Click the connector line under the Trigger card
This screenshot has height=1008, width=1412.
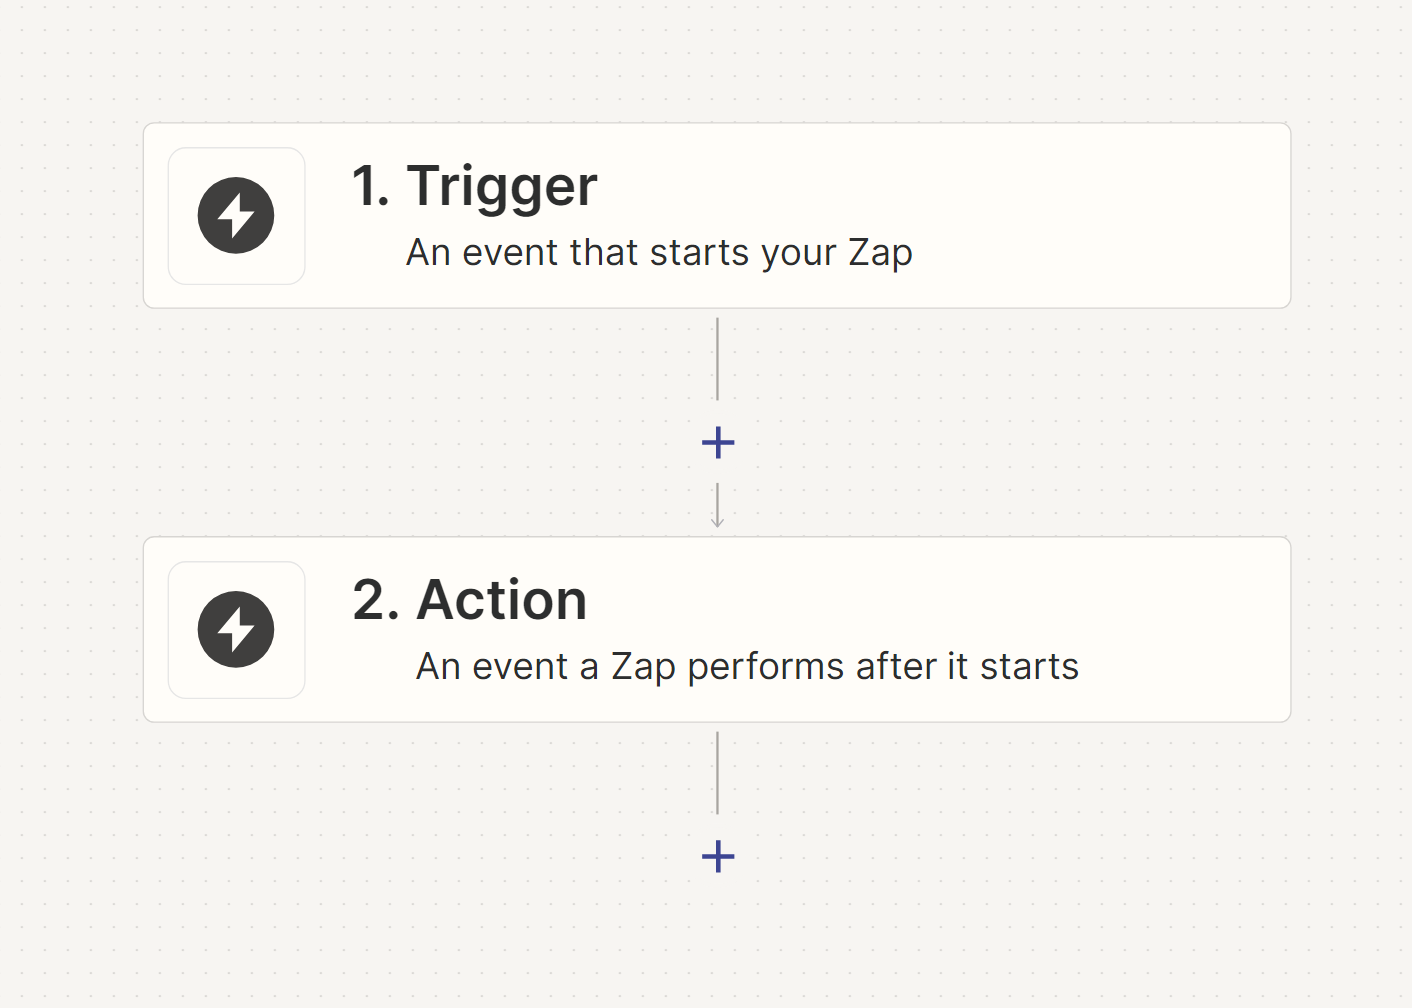pos(717,359)
